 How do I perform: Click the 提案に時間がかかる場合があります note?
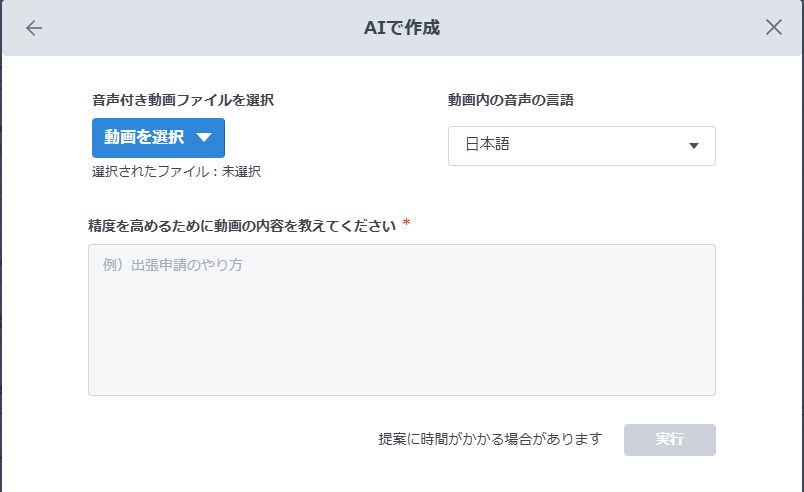coord(490,439)
